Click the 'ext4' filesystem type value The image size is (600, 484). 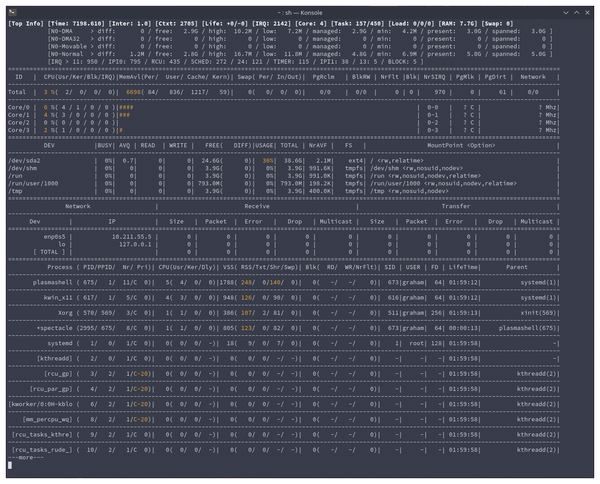(355, 160)
